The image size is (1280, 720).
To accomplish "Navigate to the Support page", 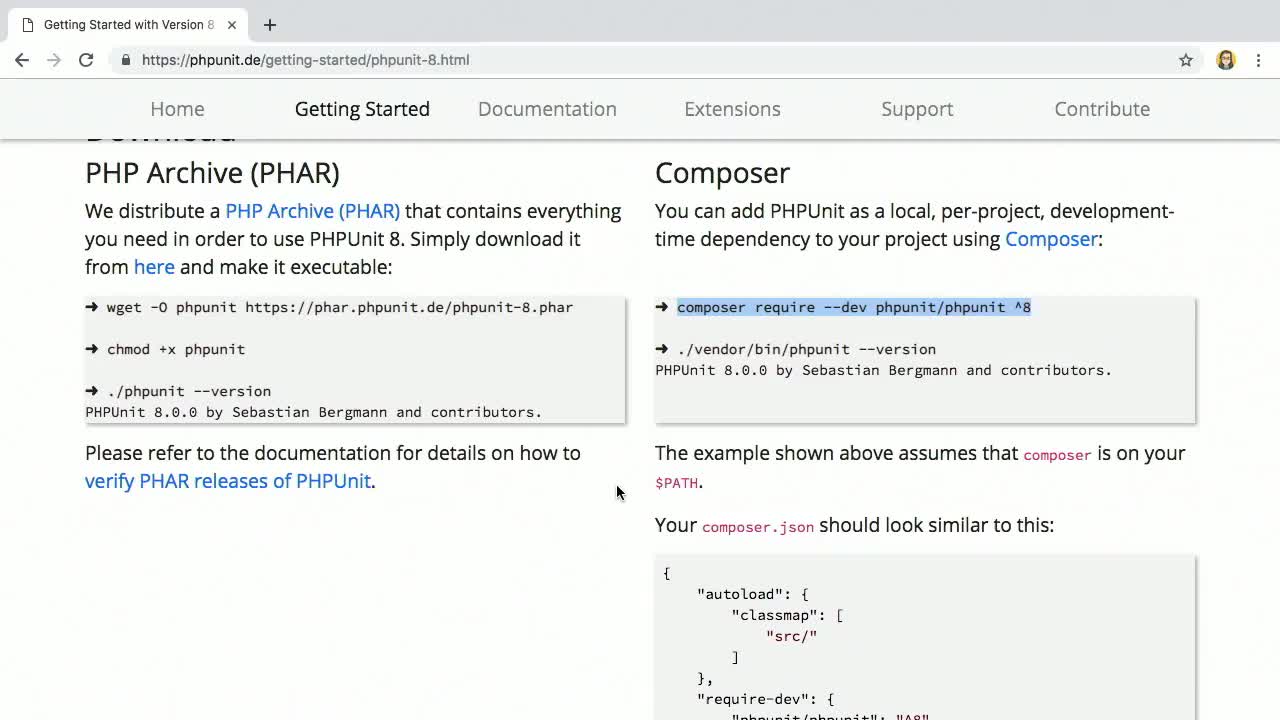I will (x=917, y=109).
